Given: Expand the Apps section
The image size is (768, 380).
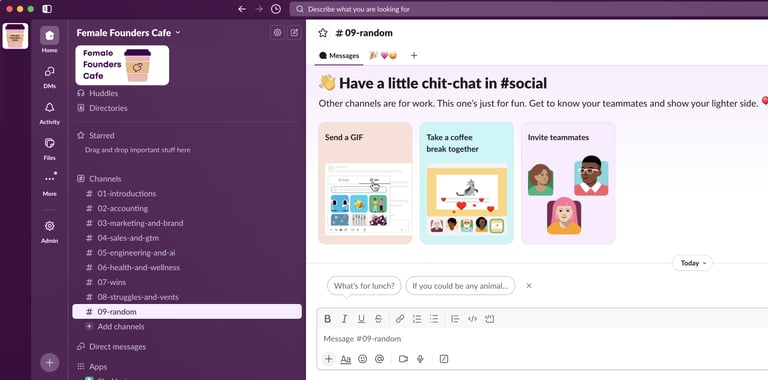Looking at the screenshot, I should tap(98, 366).
